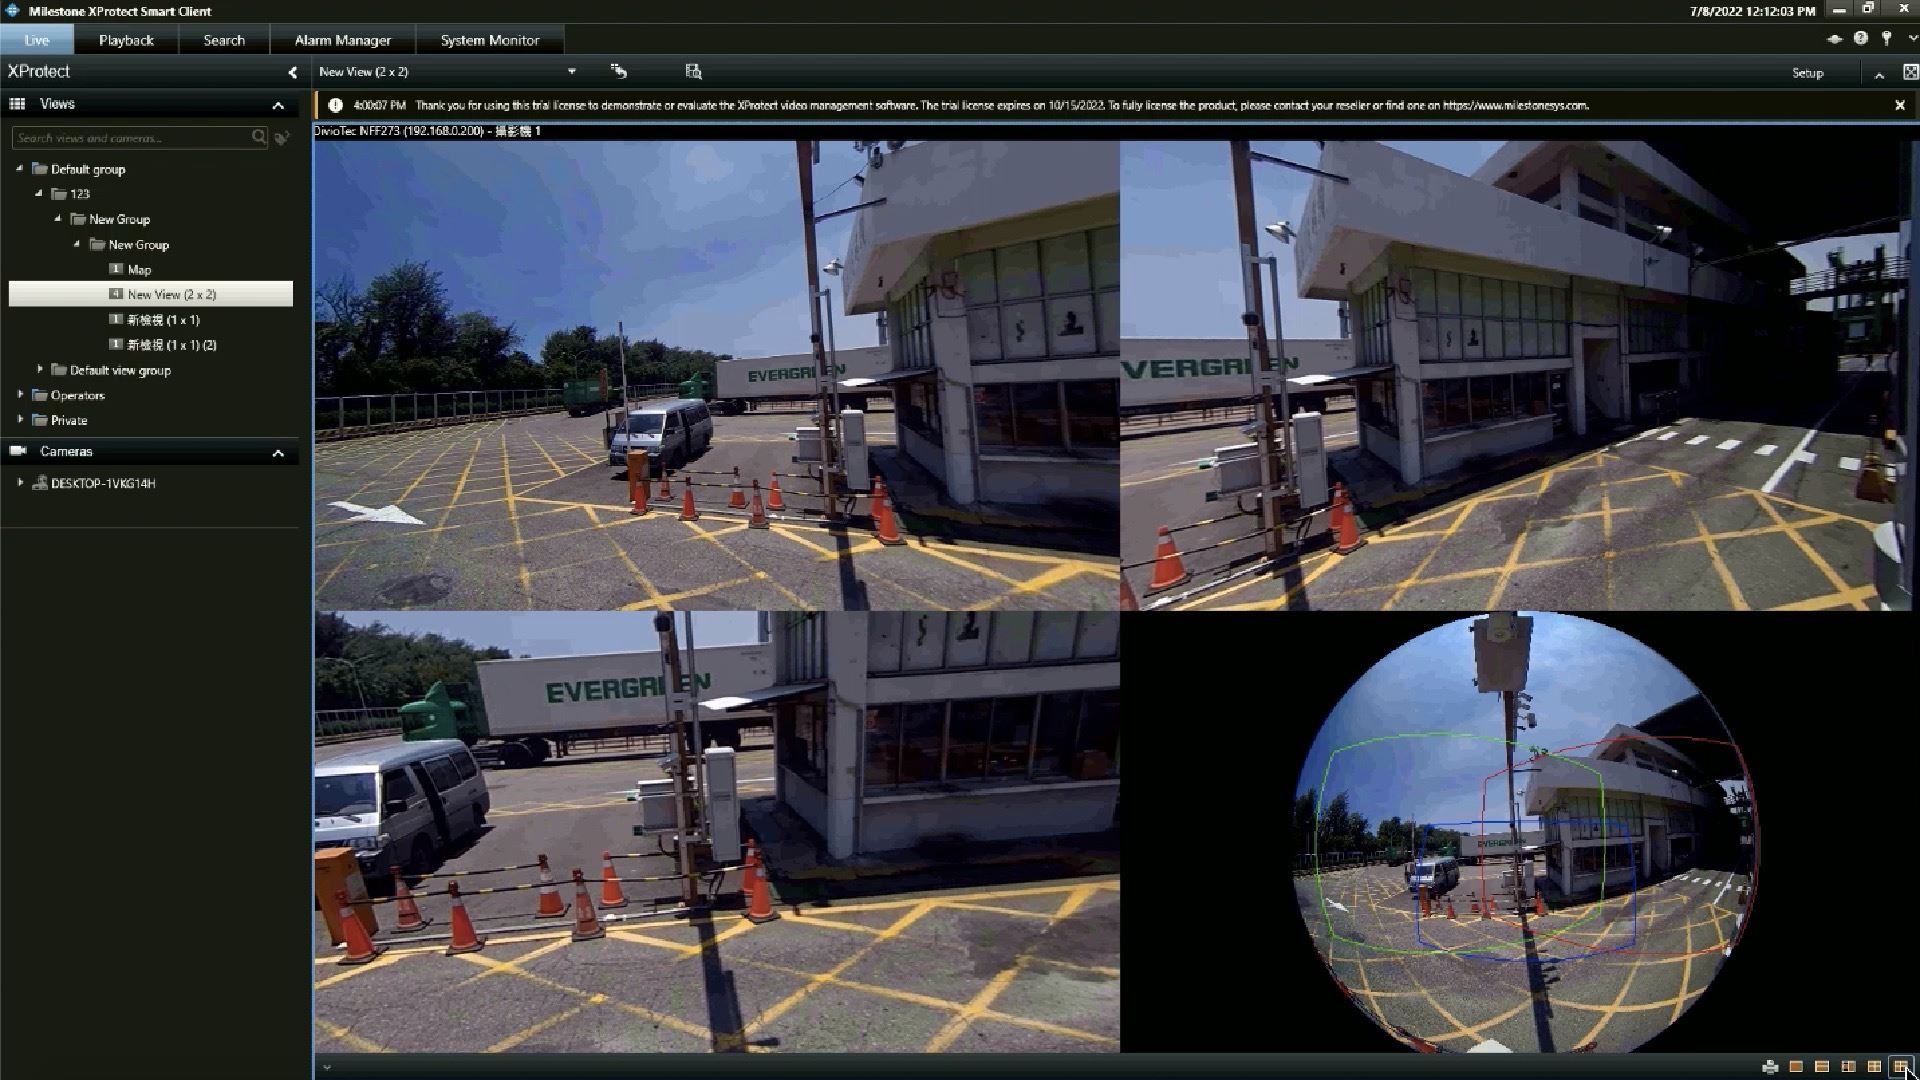Viewport: 1920px width, 1080px height.
Task: Expand the Operators folder
Action: pyautogui.click(x=20, y=394)
